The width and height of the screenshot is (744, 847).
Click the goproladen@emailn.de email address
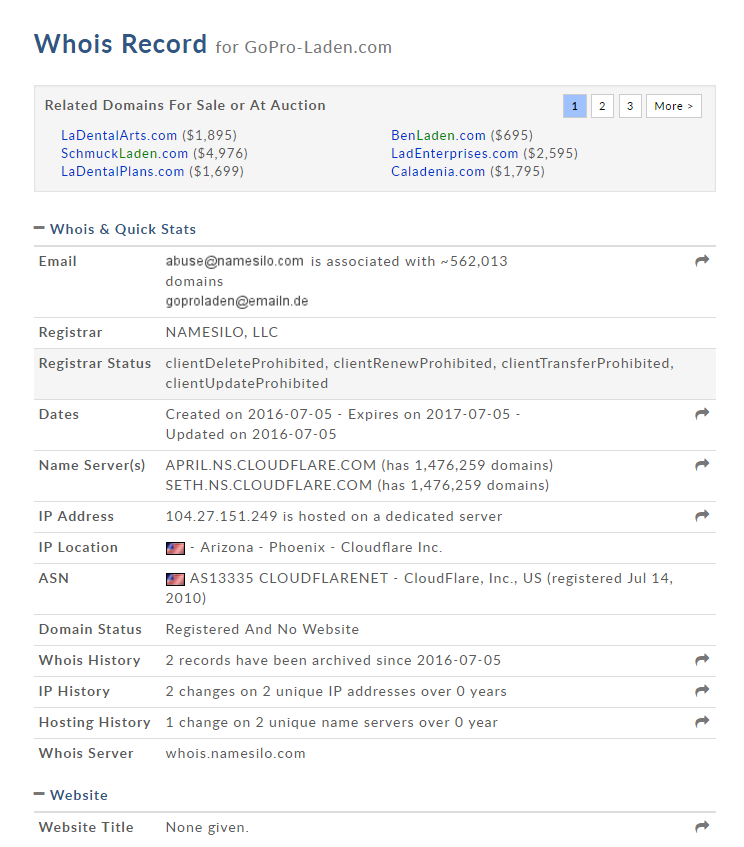(237, 301)
